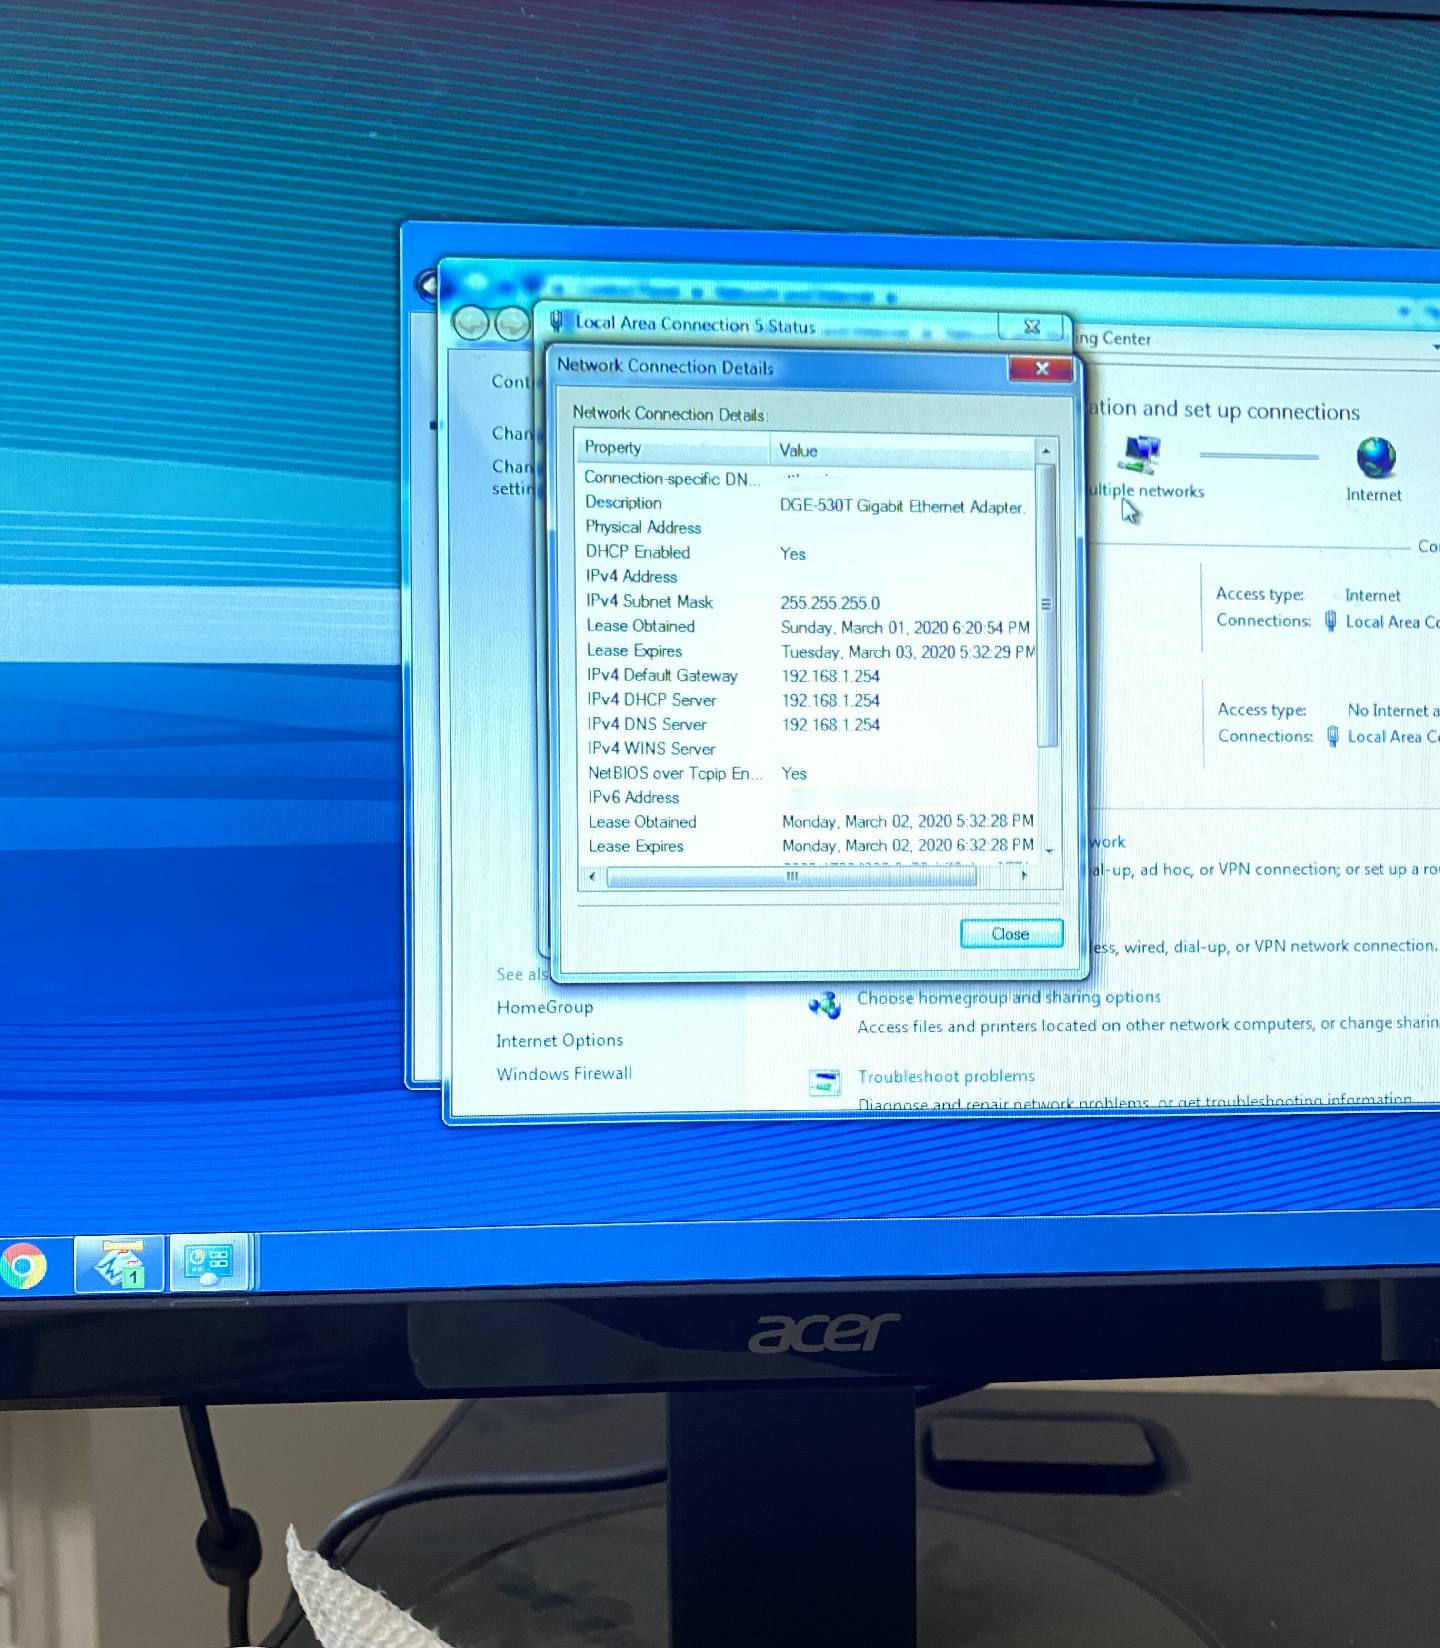This screenshot has height=1648, width=1440.
Task: Click the horizontal scrollbar right arrow in details list
Action: tap(1023, 876)
